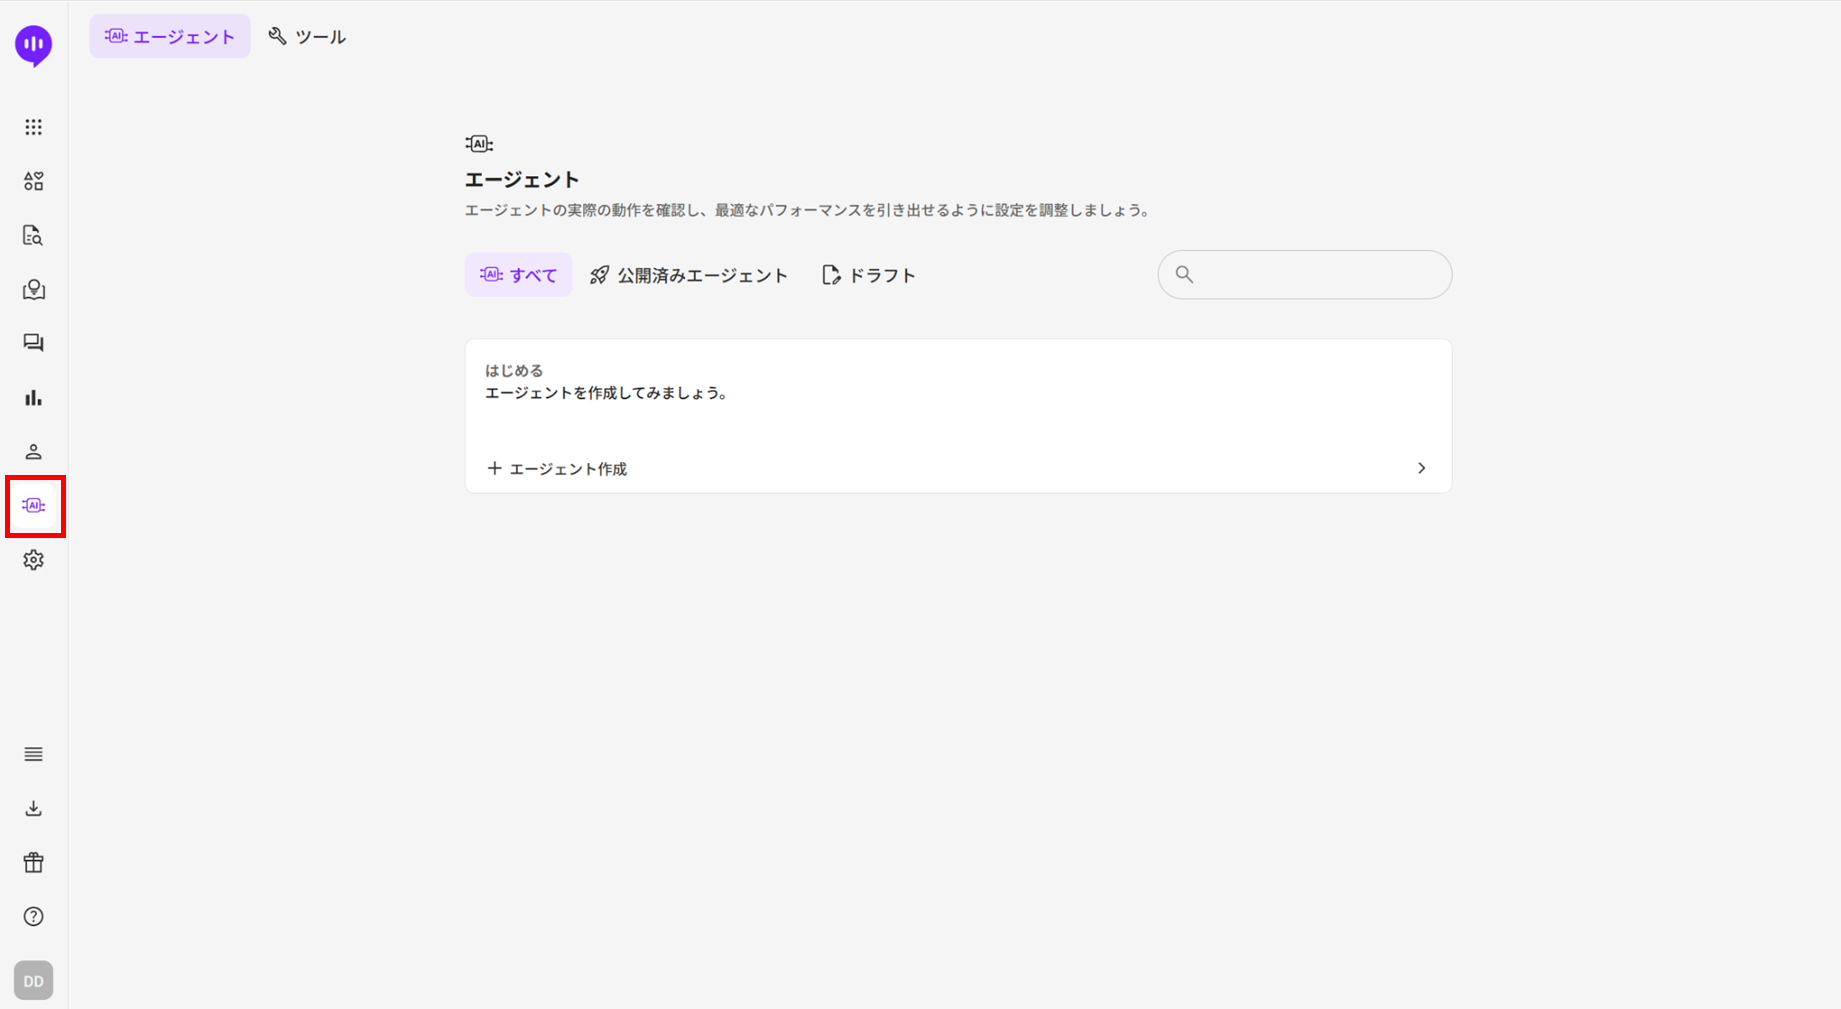Filter by 公開済みエージェント
The width and height of the screenshot is (1841, 1009).
(x=689, y=275)
